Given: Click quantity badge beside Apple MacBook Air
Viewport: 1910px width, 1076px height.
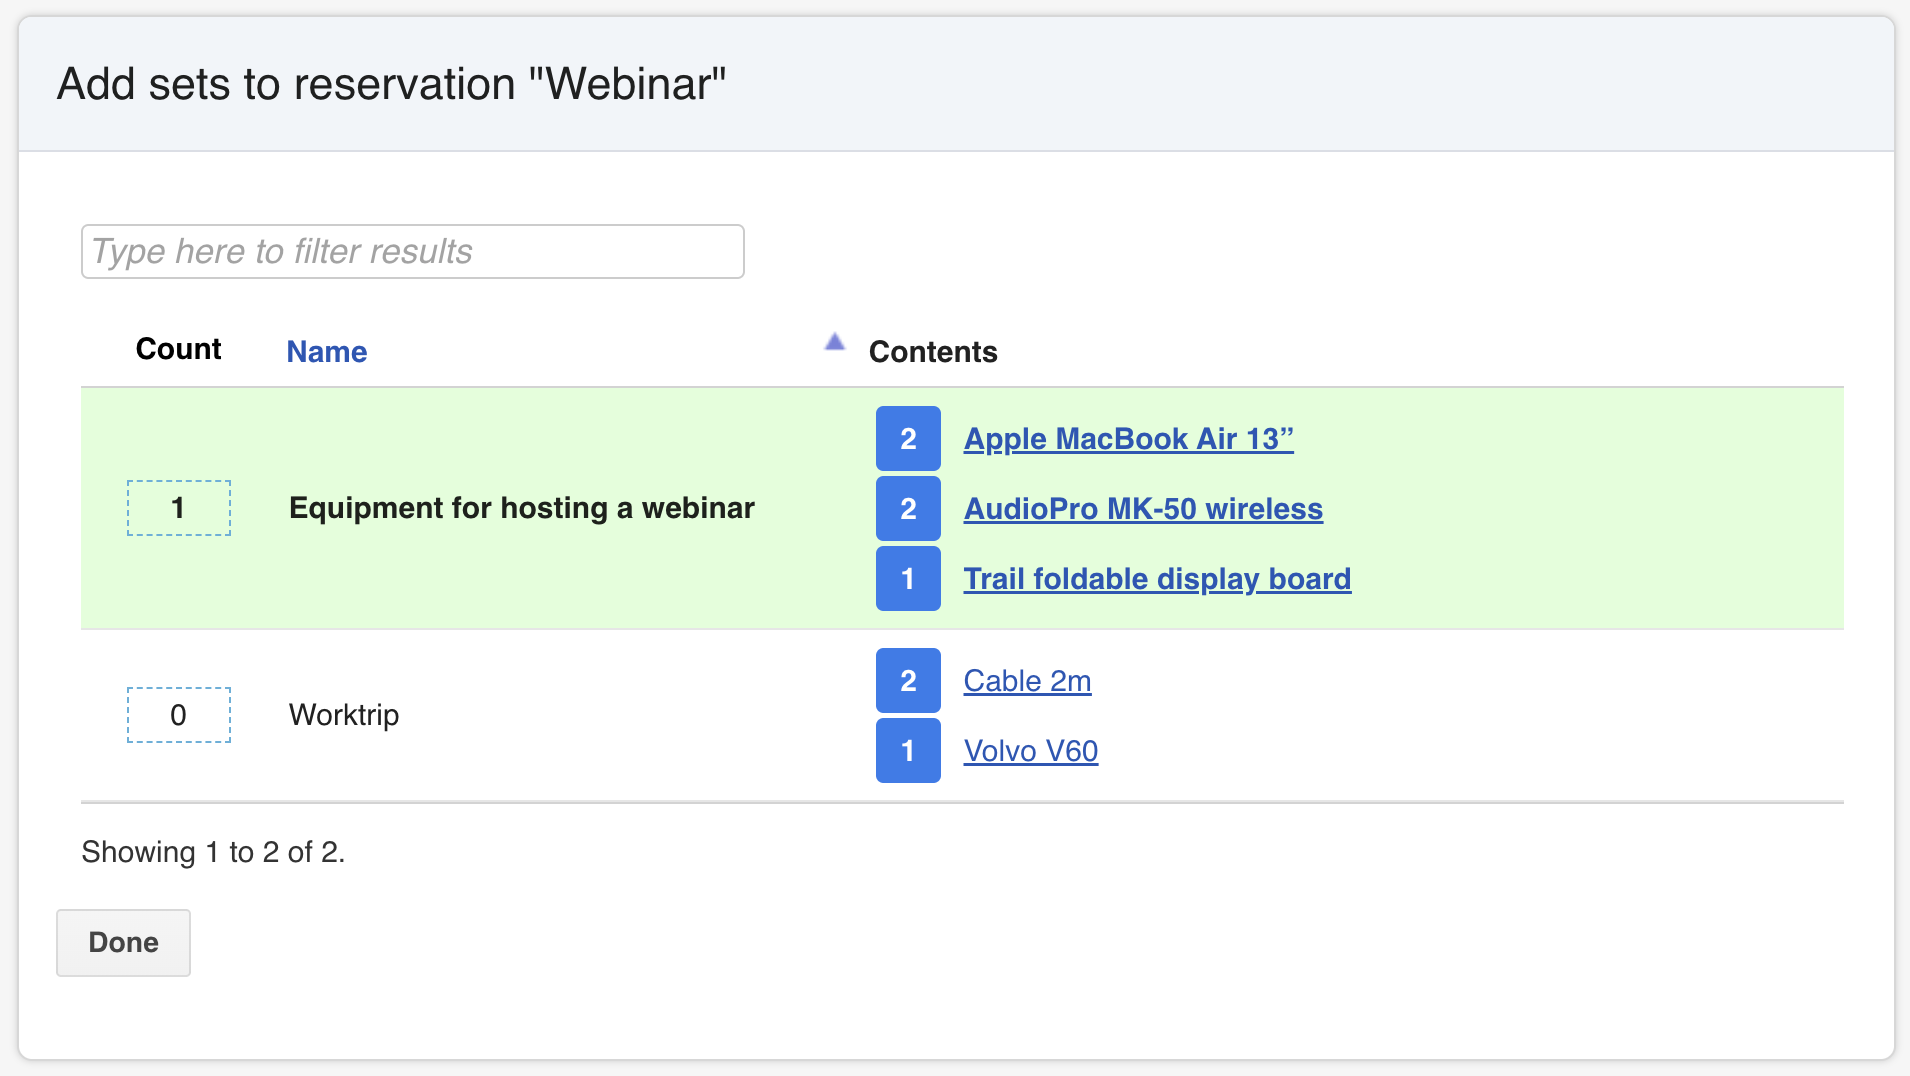Looking at the screenshot, I should click(x=908, y=439).
